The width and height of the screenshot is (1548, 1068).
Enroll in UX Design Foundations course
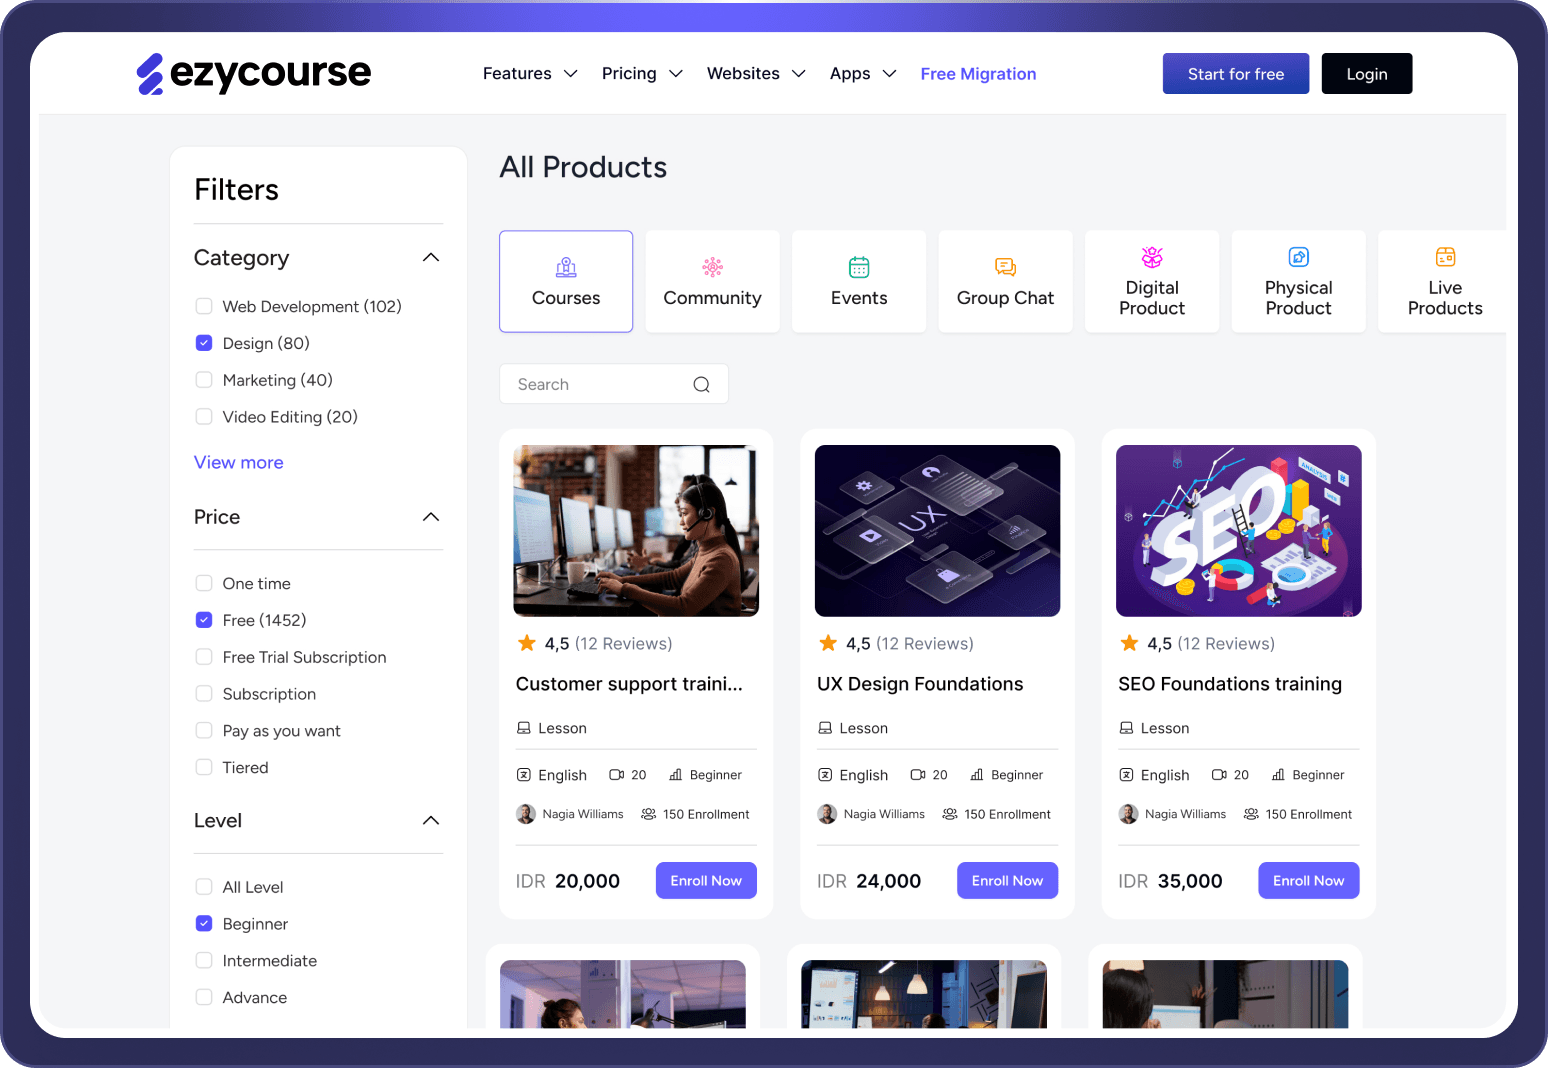(1007, 880)
